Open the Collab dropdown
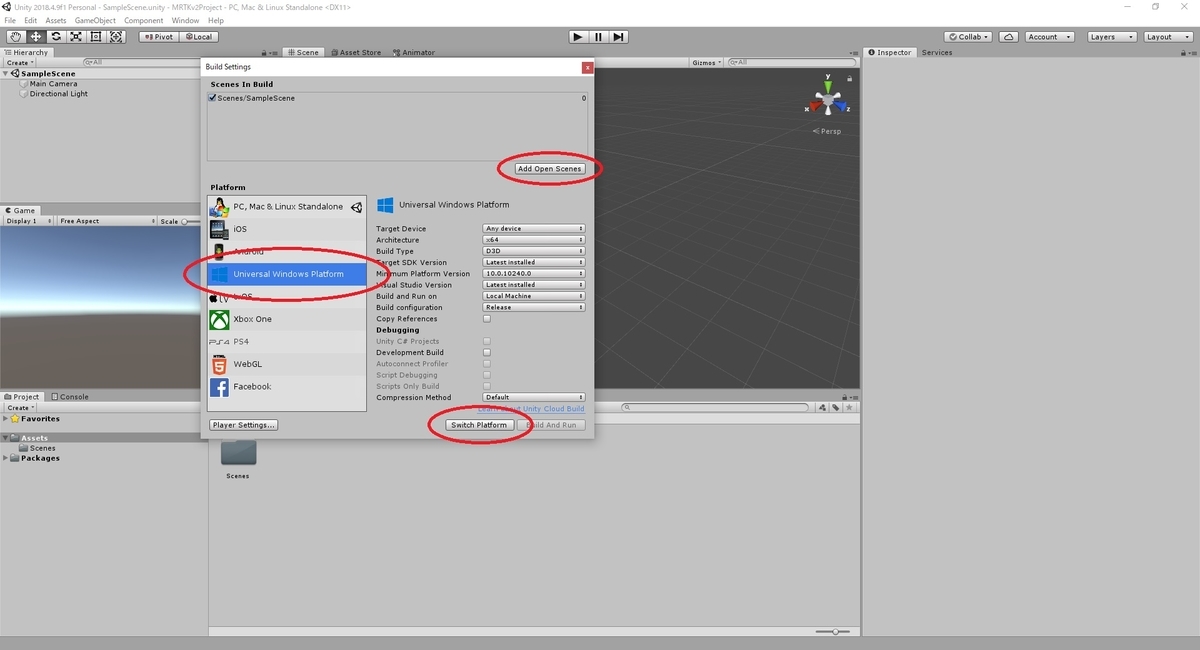 click(968, 37)
